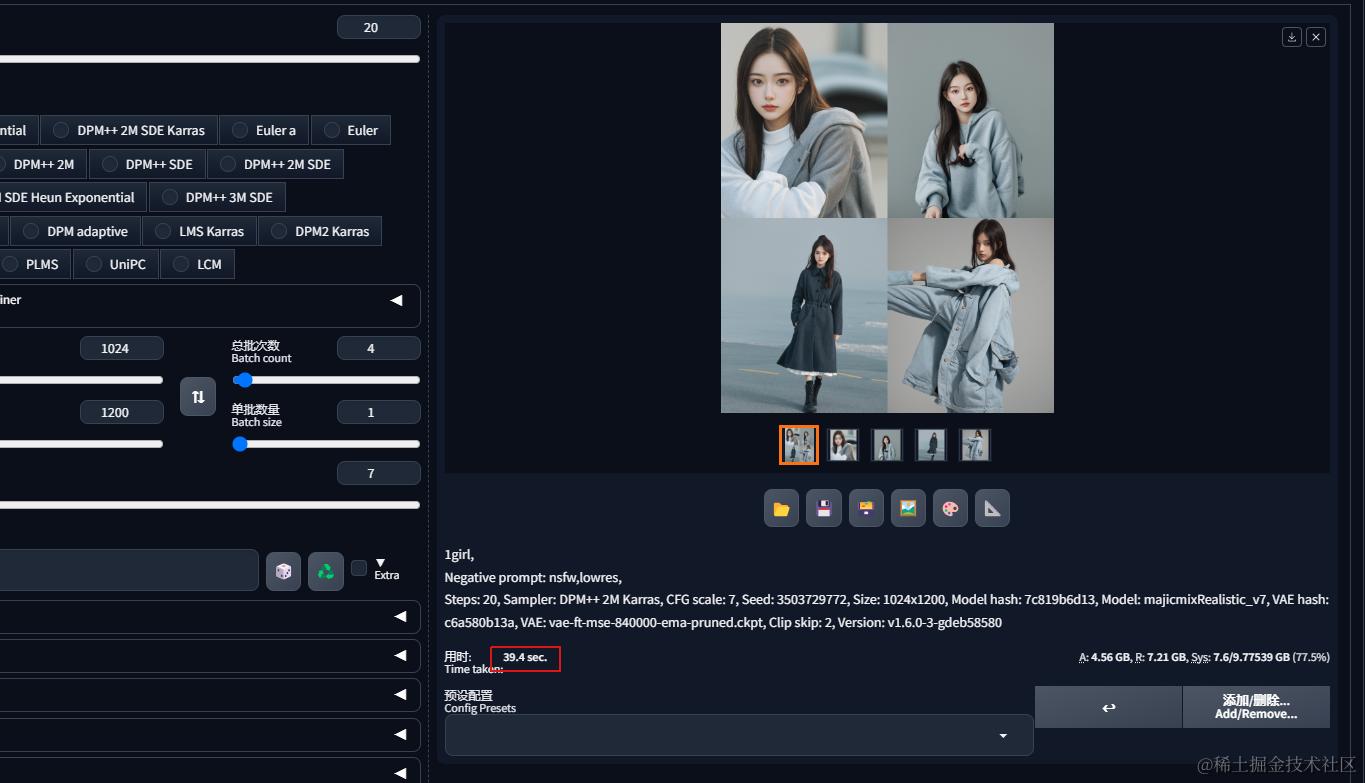
Task: Expand the Refiner section arrow
Action: tap(396, 300)
